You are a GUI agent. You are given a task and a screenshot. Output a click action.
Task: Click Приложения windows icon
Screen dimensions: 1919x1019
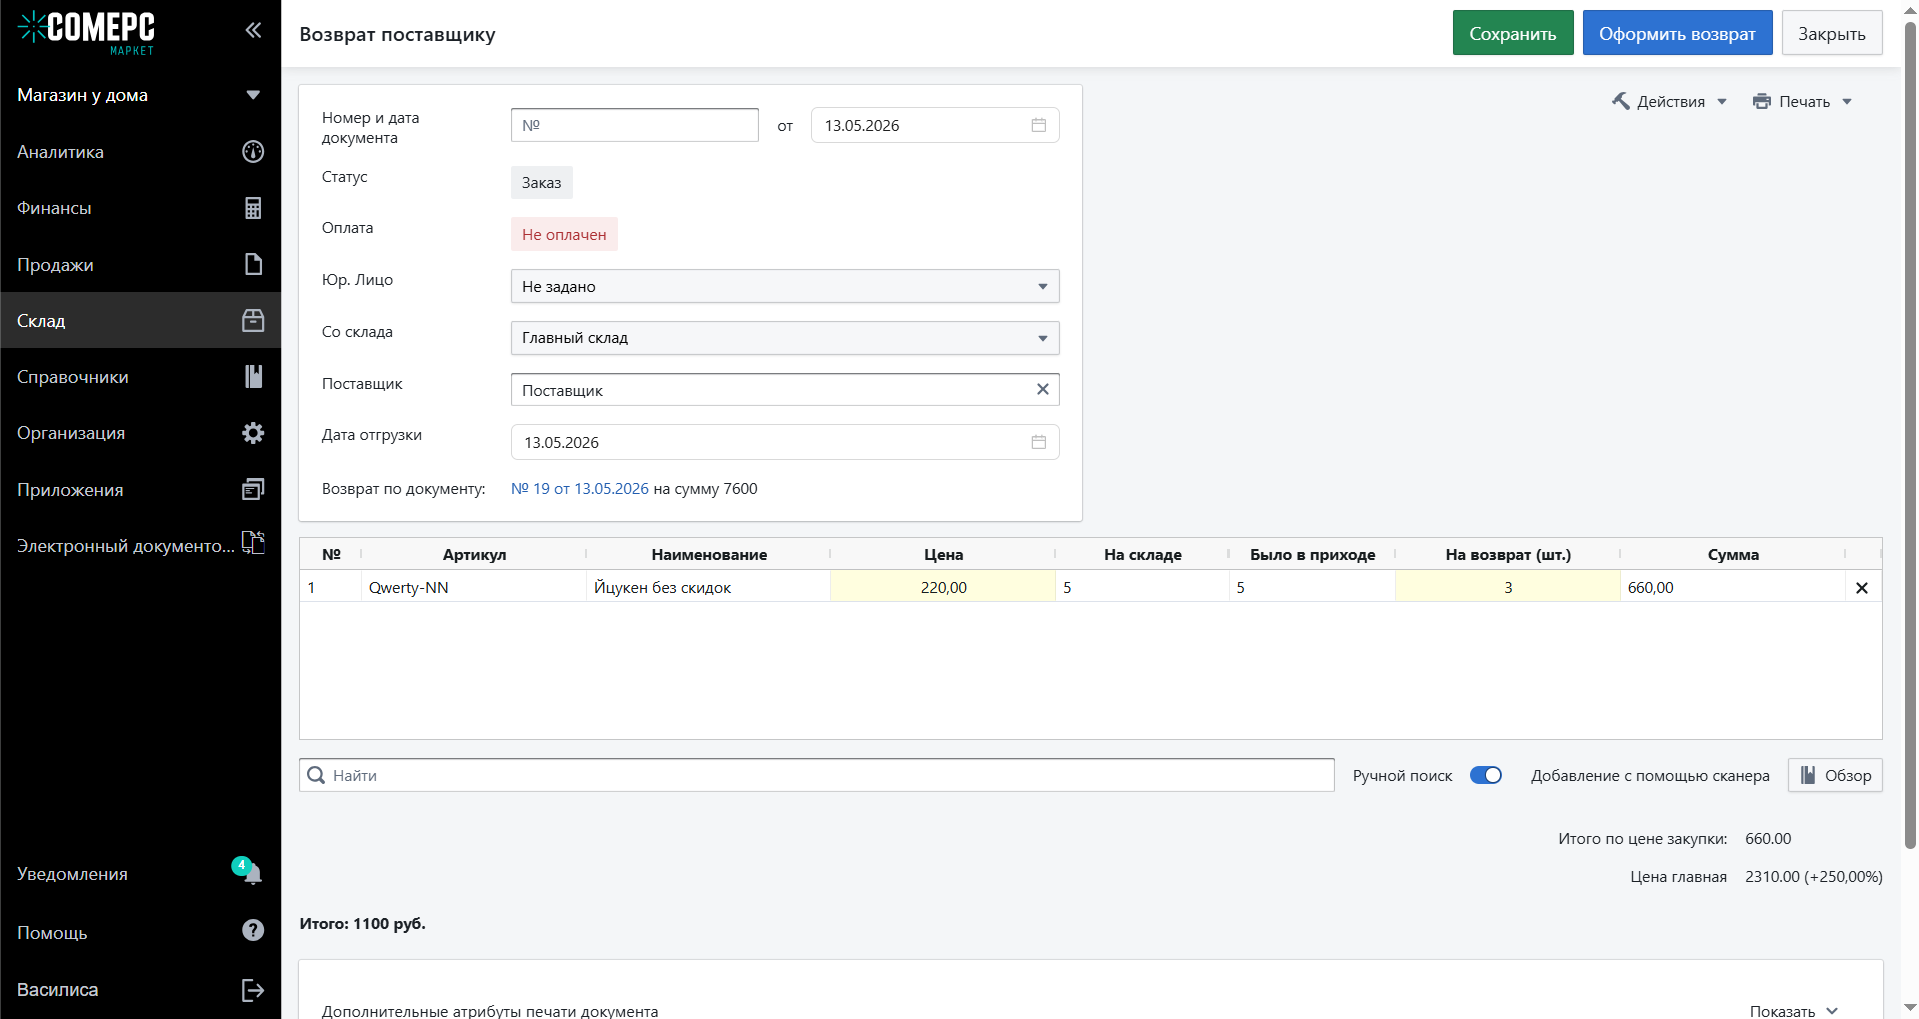(x=253, y=489)
